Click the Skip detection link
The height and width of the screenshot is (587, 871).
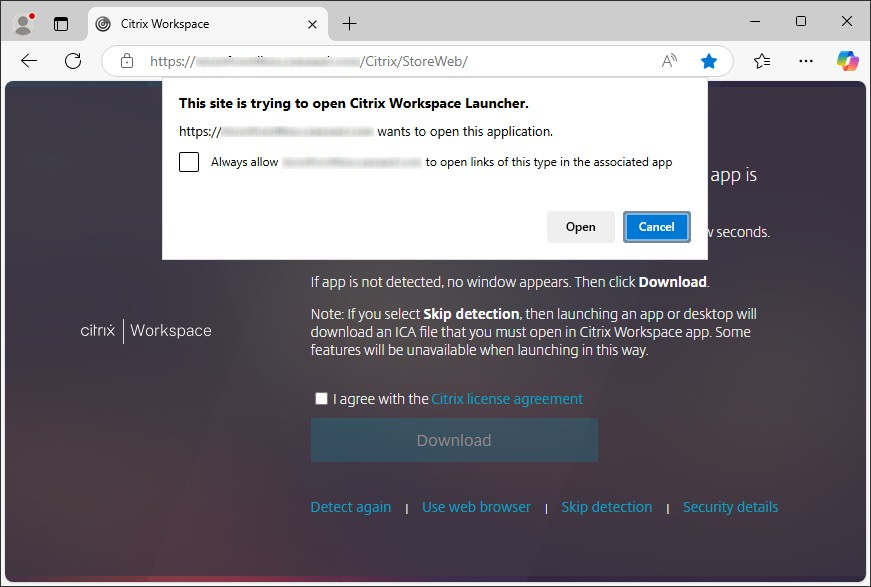click(607, 507)
